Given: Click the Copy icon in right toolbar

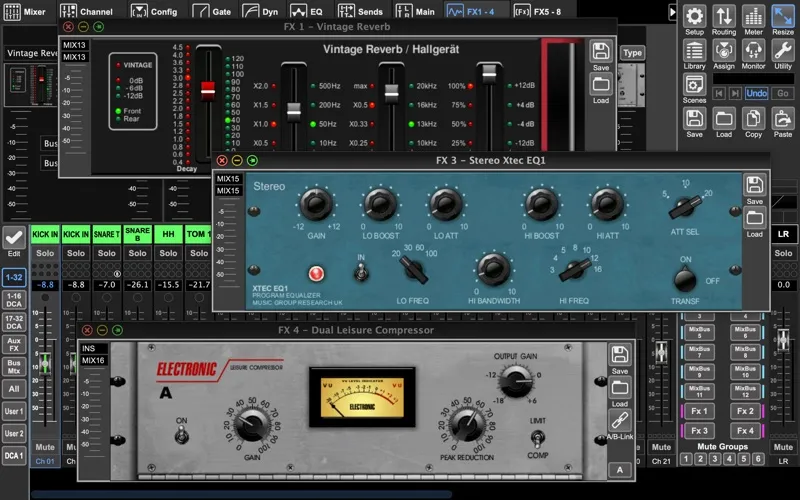Looking at the screenshot, I should tap(753, 119).
